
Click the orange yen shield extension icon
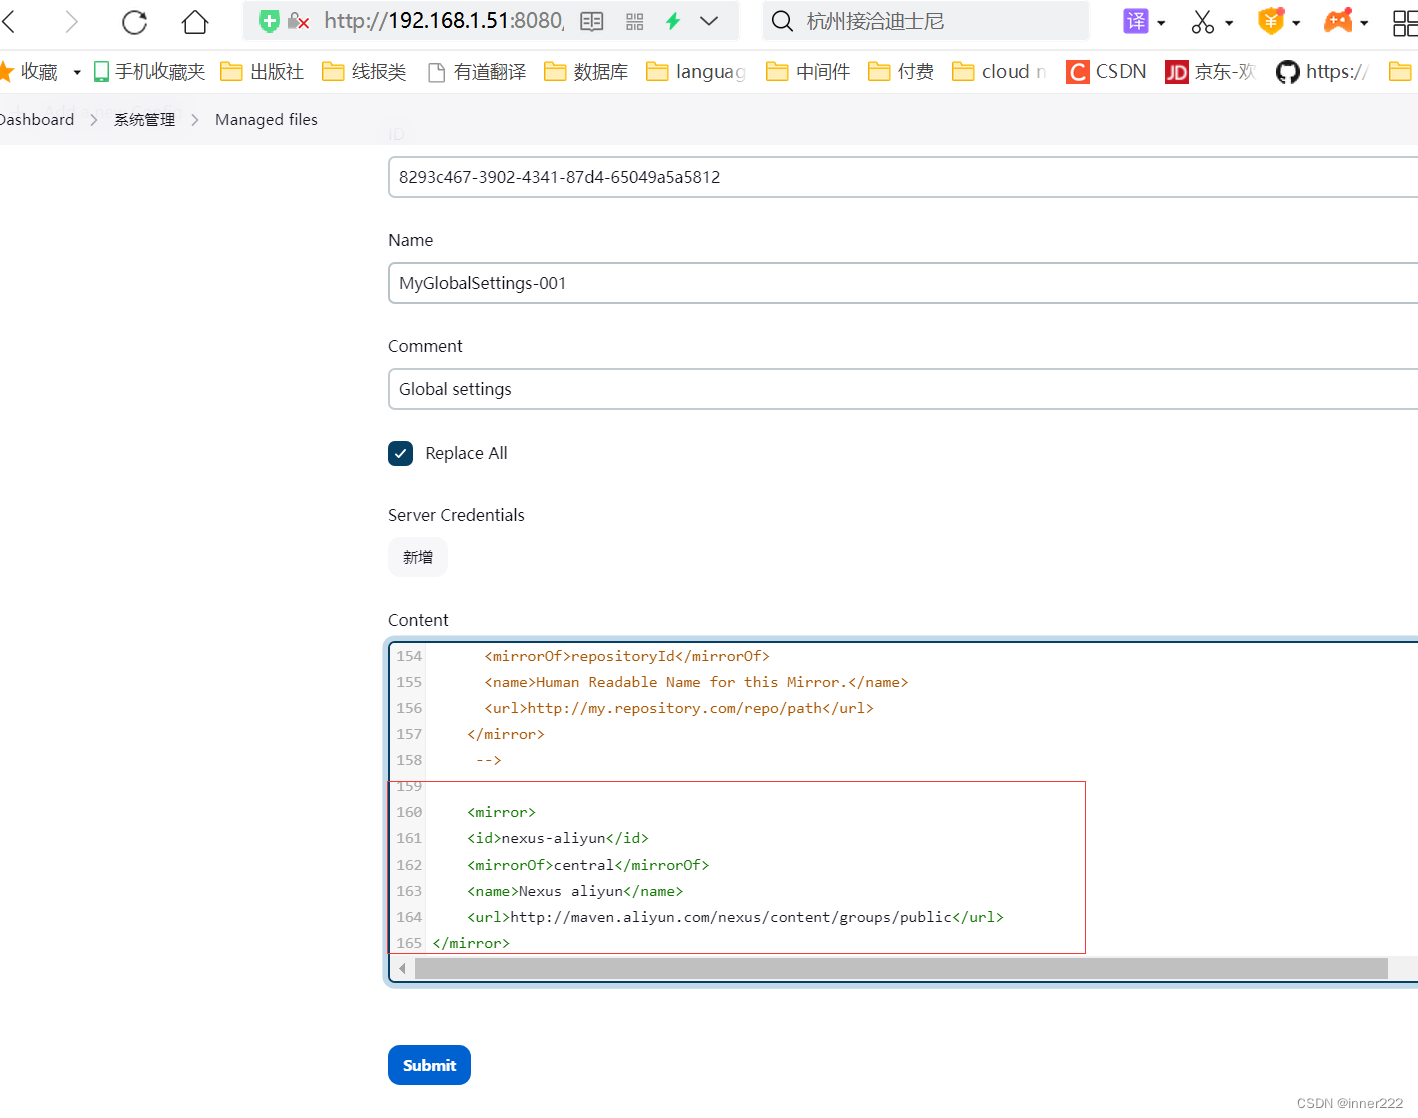pos(1271,21)
